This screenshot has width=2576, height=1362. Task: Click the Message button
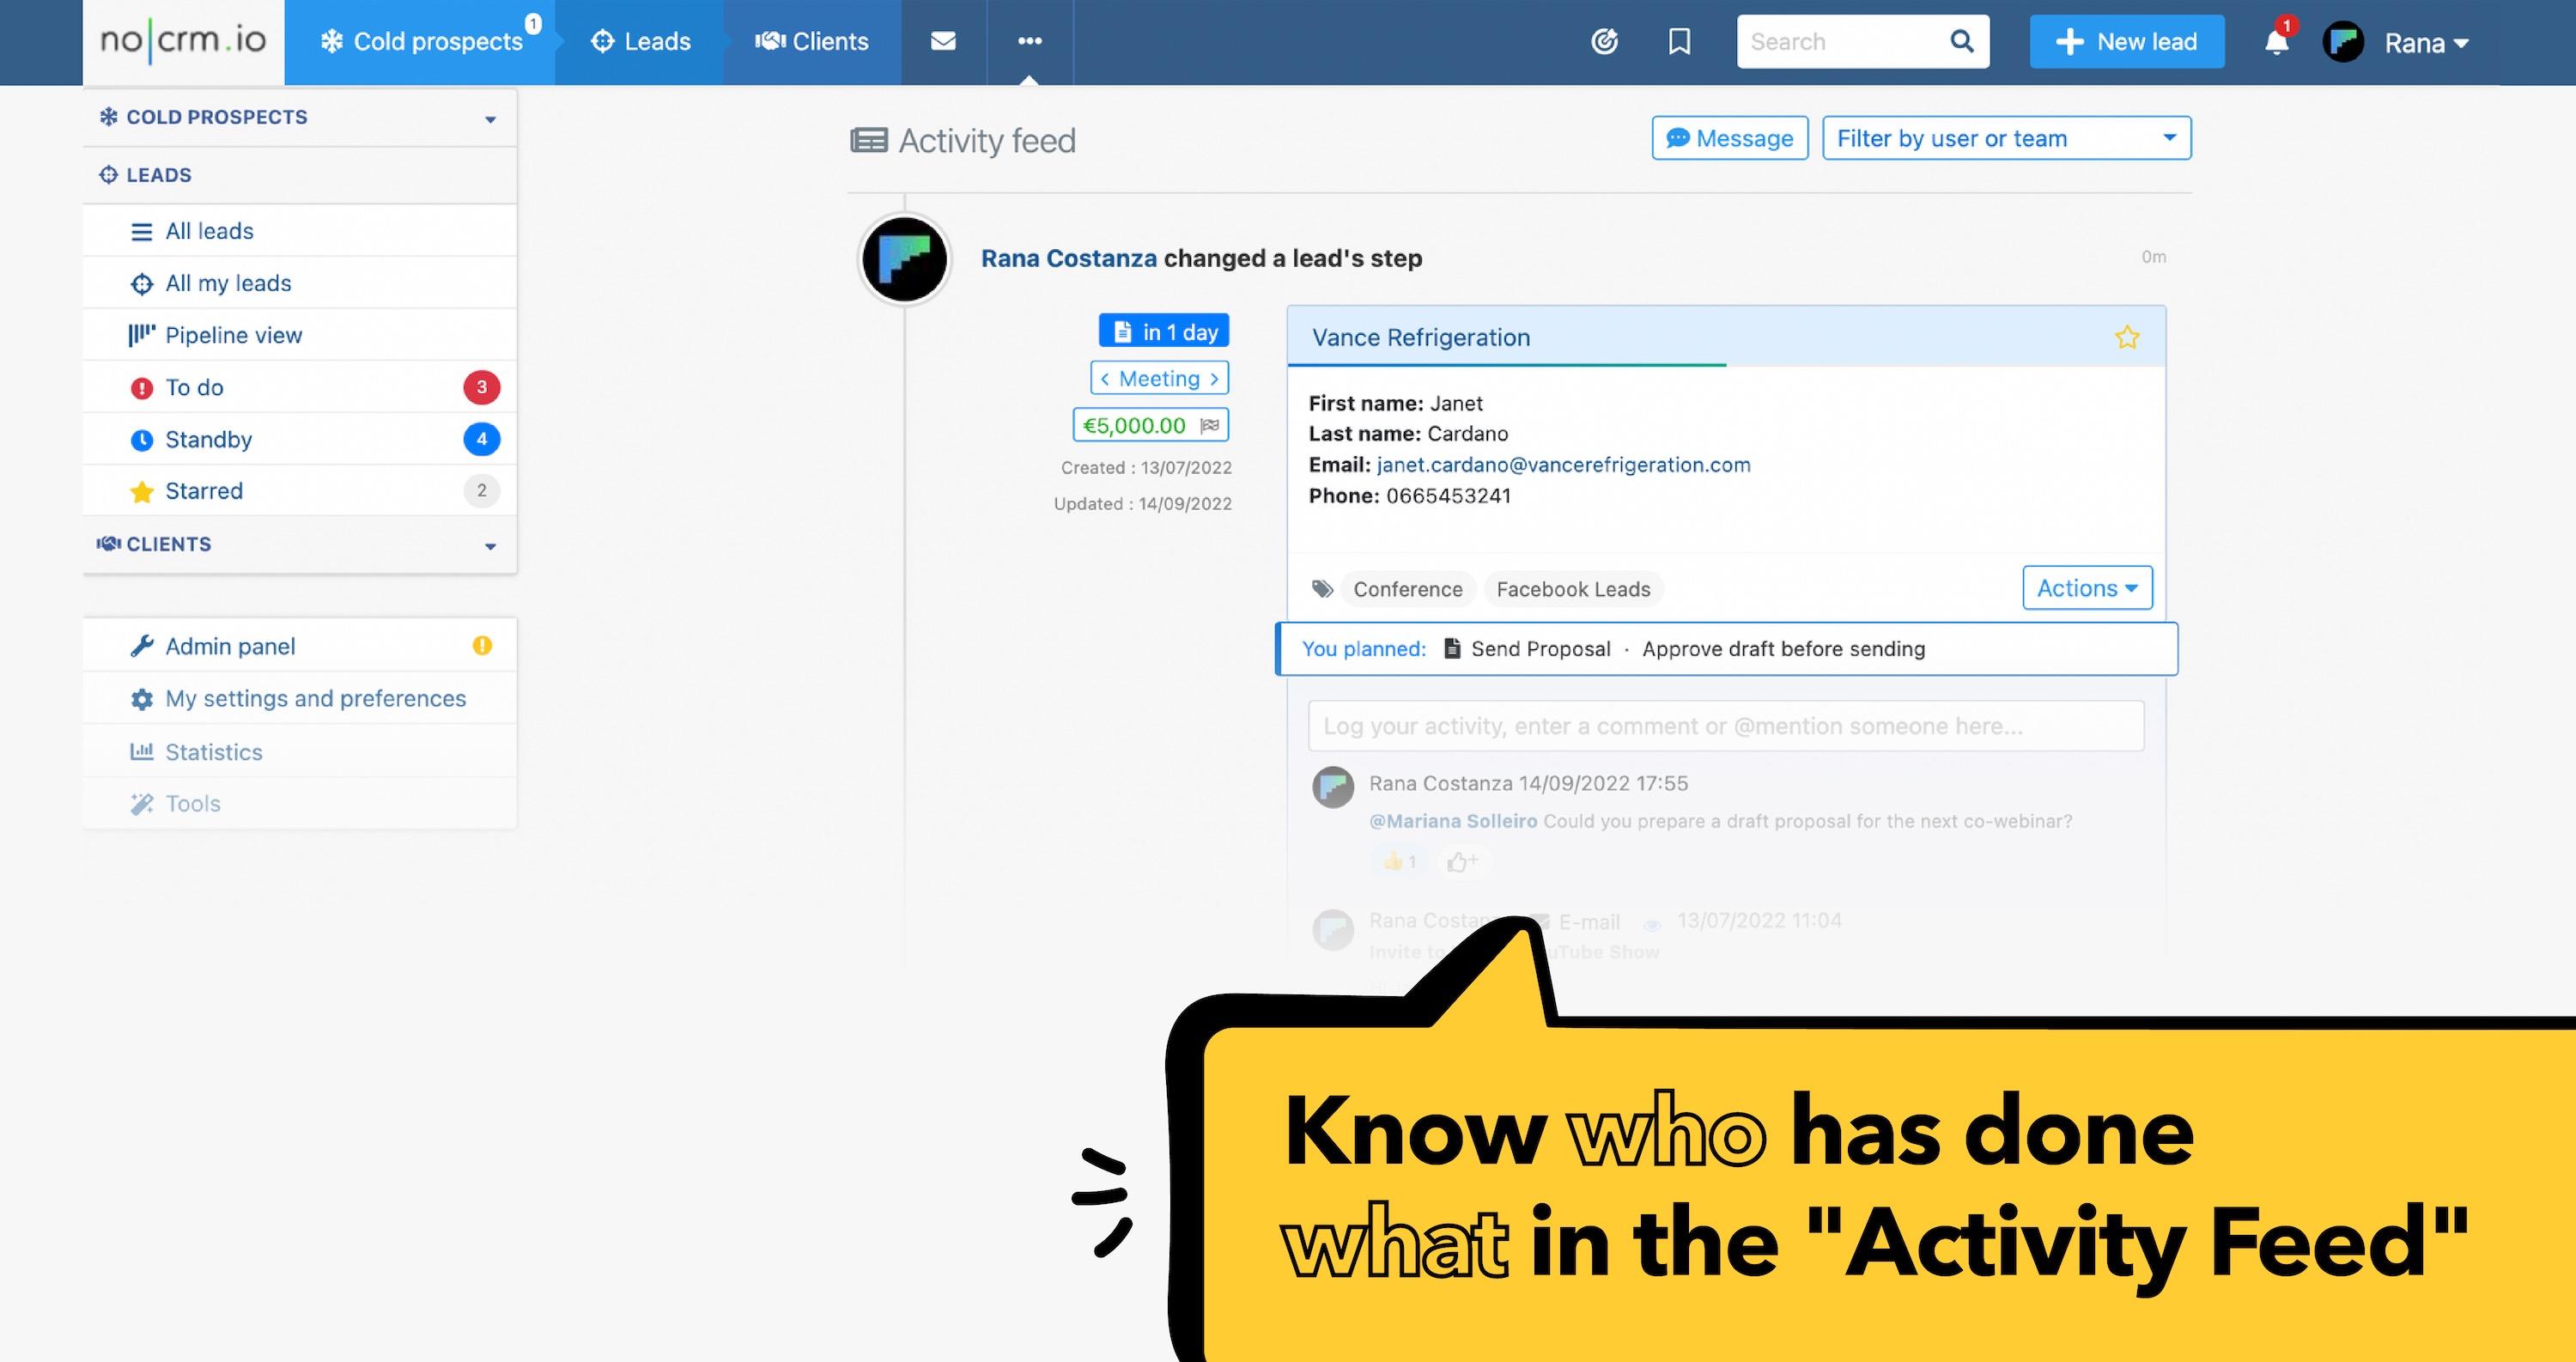click(x=1730, y=138)
